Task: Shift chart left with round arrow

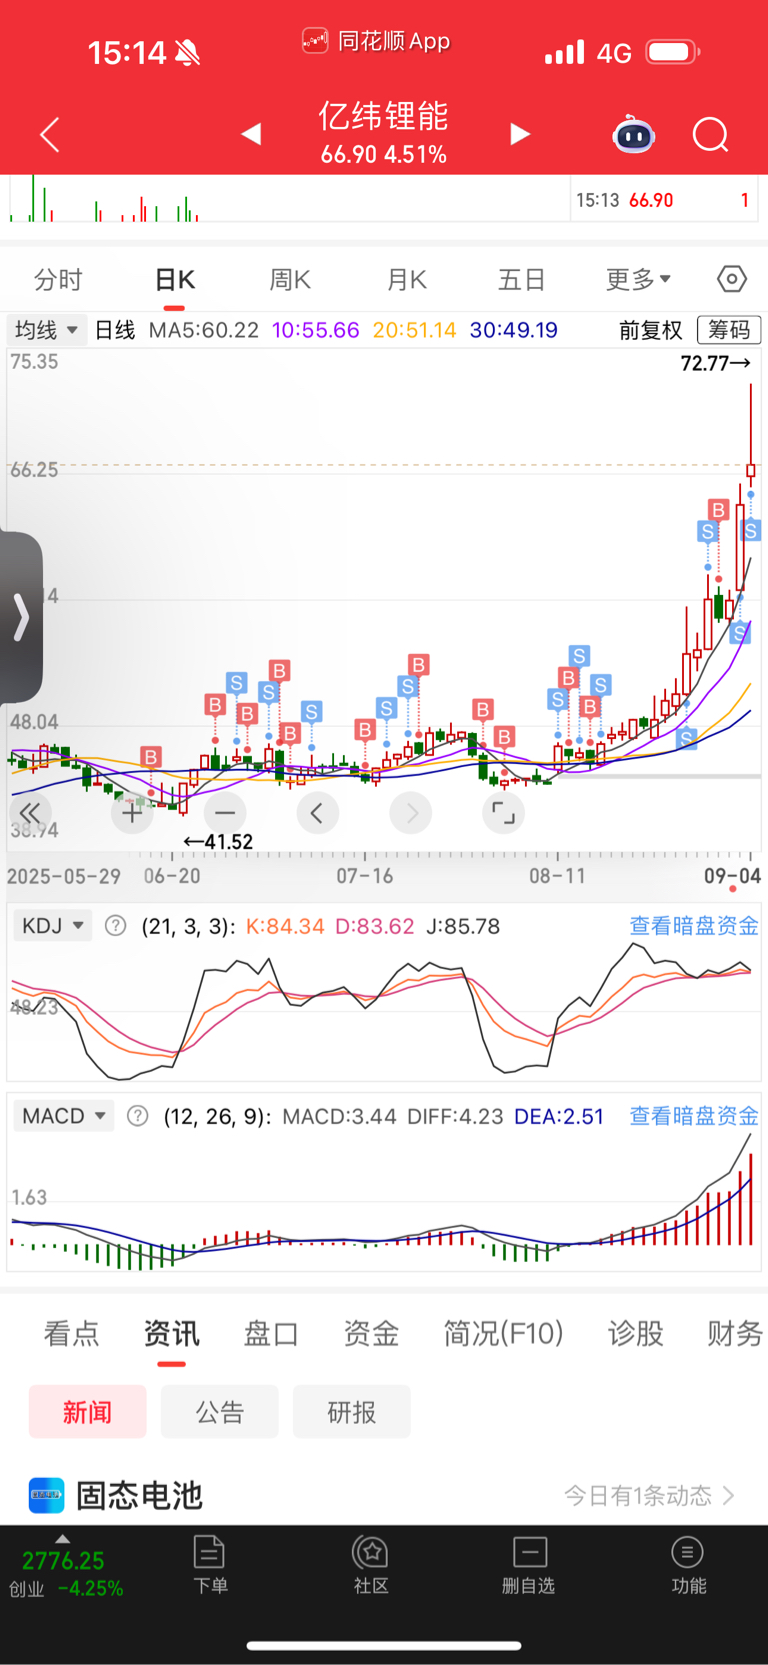Action: click(x=317, y=813)
